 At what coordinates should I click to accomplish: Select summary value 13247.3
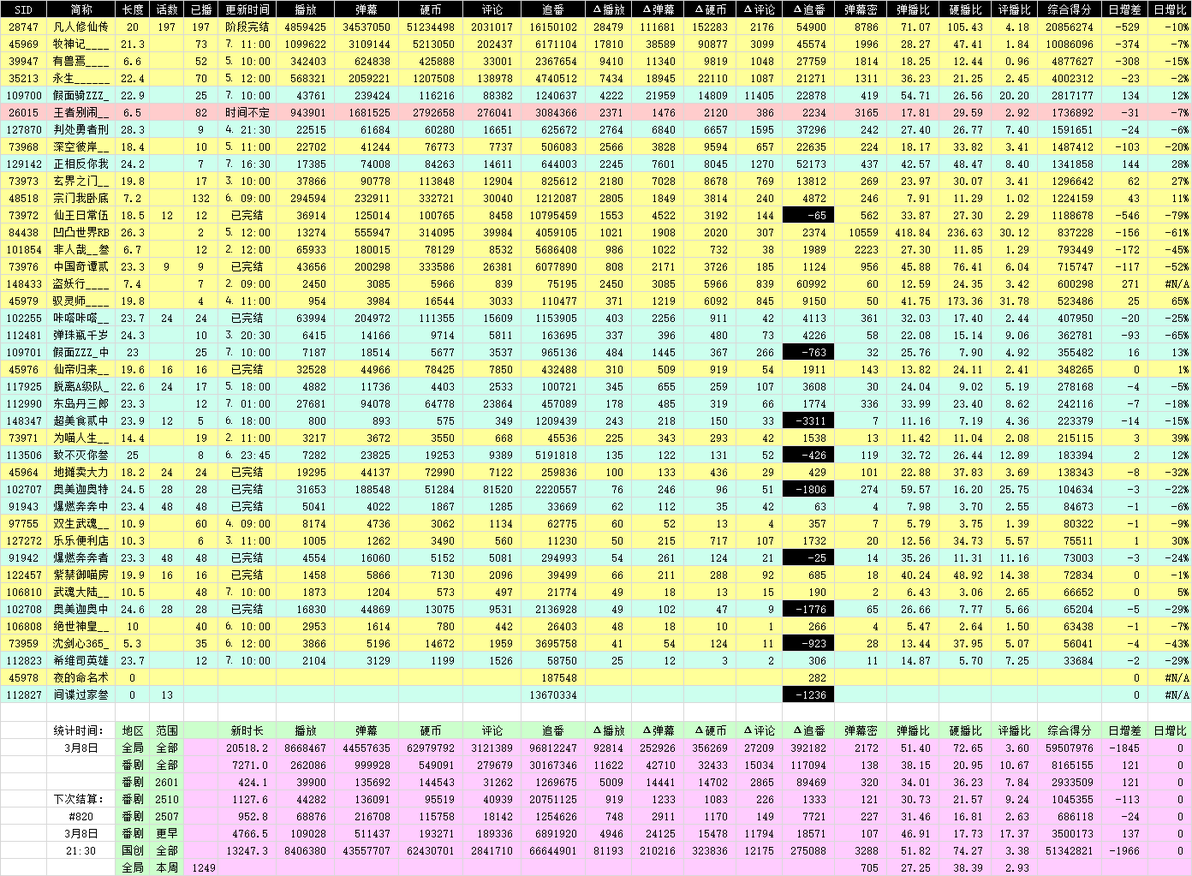tap(247, 851)
